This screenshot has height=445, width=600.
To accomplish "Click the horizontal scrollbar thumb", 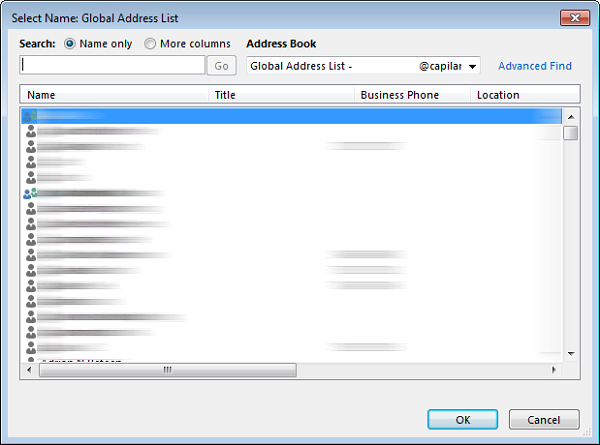I will click(166, 369).
